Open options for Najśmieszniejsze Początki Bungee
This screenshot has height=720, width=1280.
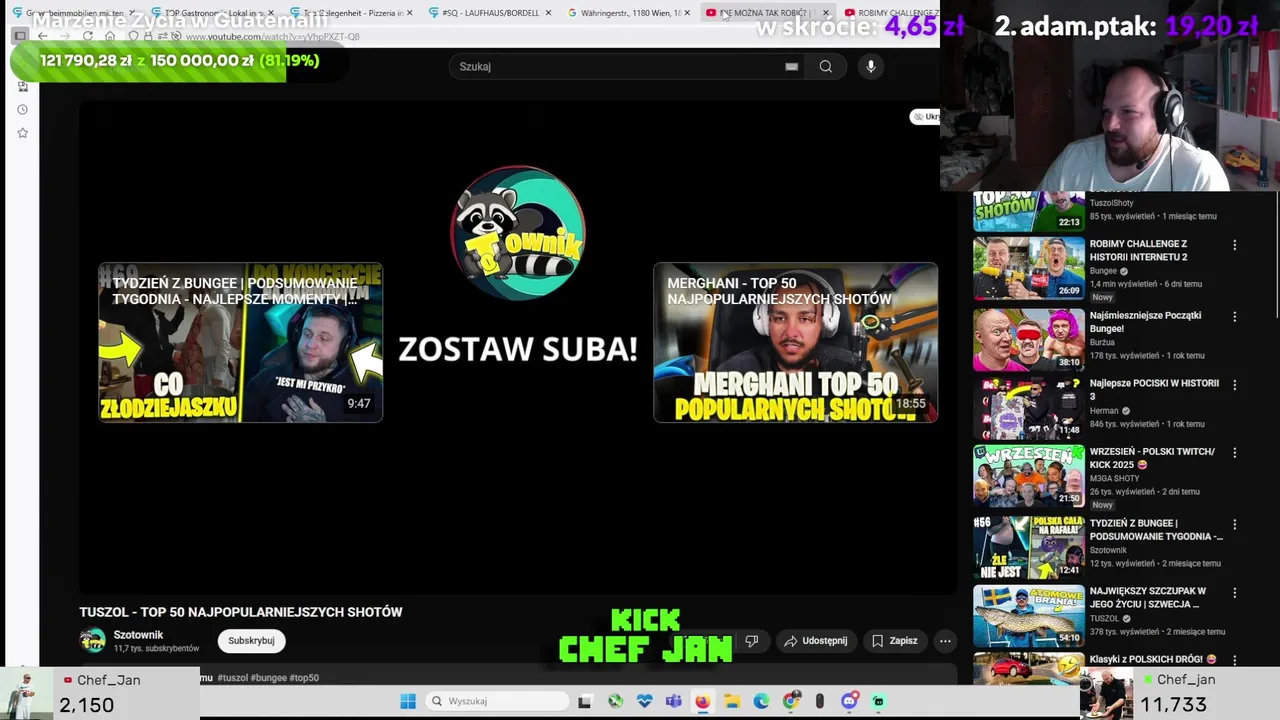click(x=1234, y=317)
